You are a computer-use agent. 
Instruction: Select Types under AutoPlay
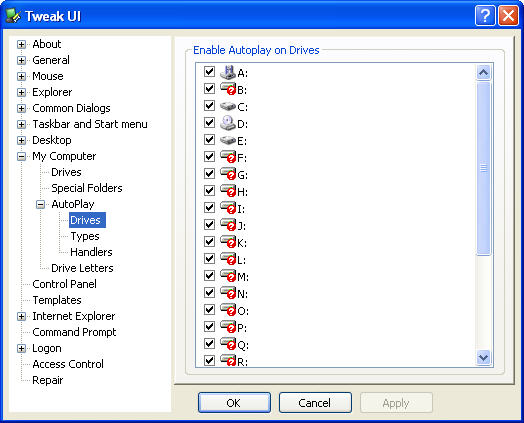coord(85,236)
